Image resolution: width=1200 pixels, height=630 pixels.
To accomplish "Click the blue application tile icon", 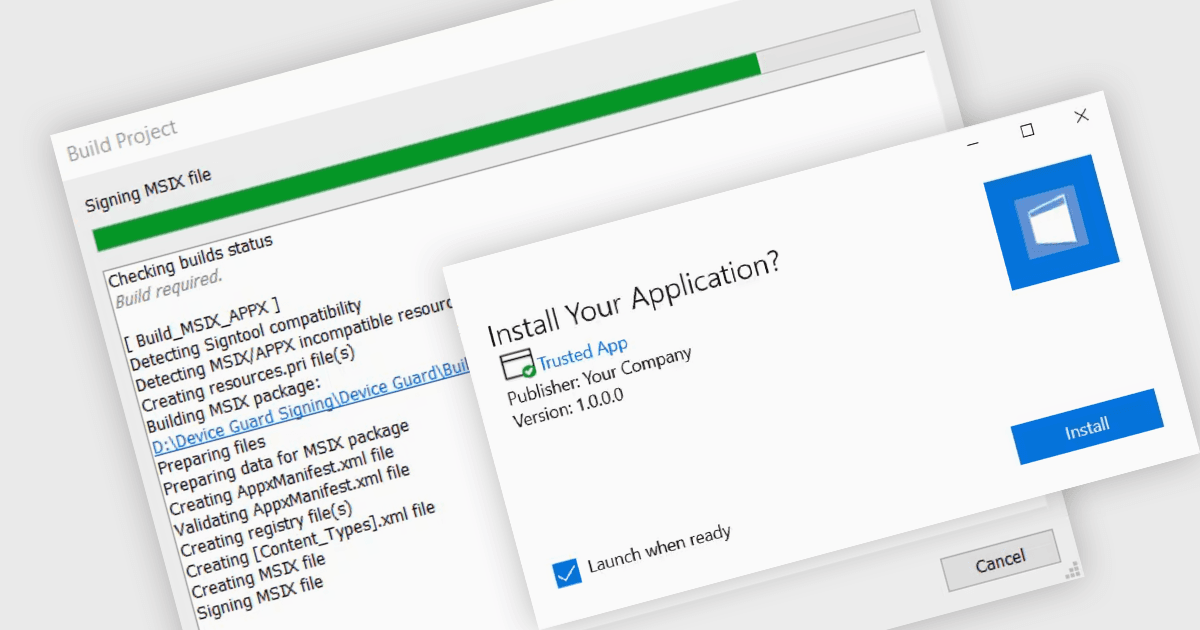I will point(1051,222).
